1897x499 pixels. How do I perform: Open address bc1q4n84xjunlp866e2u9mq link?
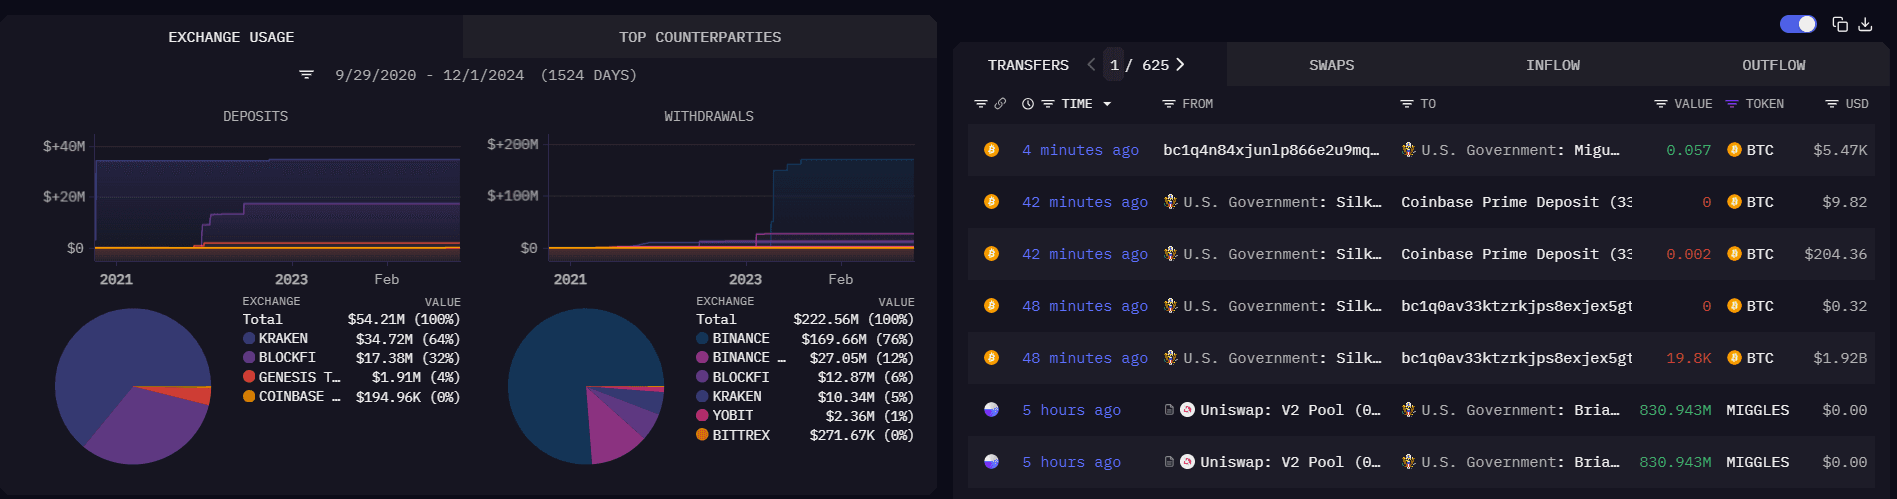coord(1271,150)
